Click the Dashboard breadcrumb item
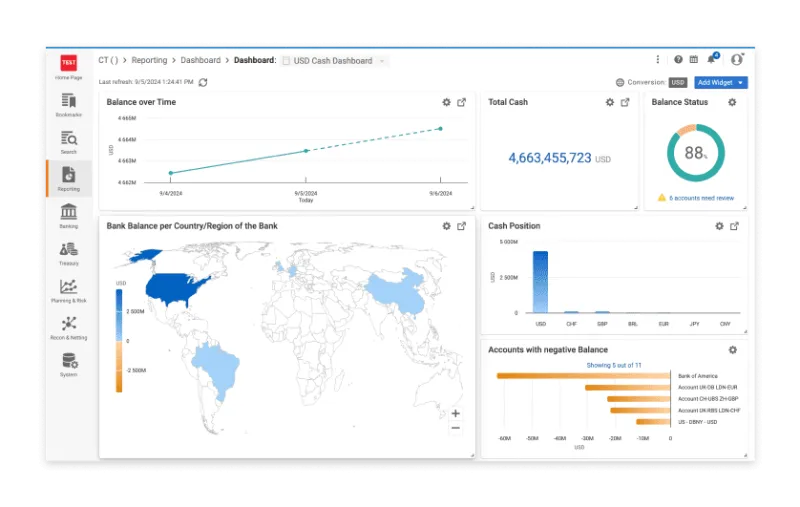 coord(201,60)
